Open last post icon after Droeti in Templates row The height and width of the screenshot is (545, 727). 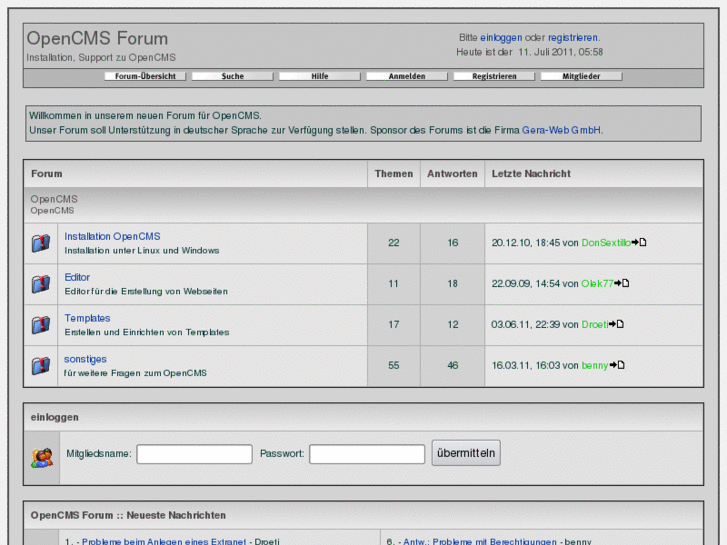(x=616, y=324)
